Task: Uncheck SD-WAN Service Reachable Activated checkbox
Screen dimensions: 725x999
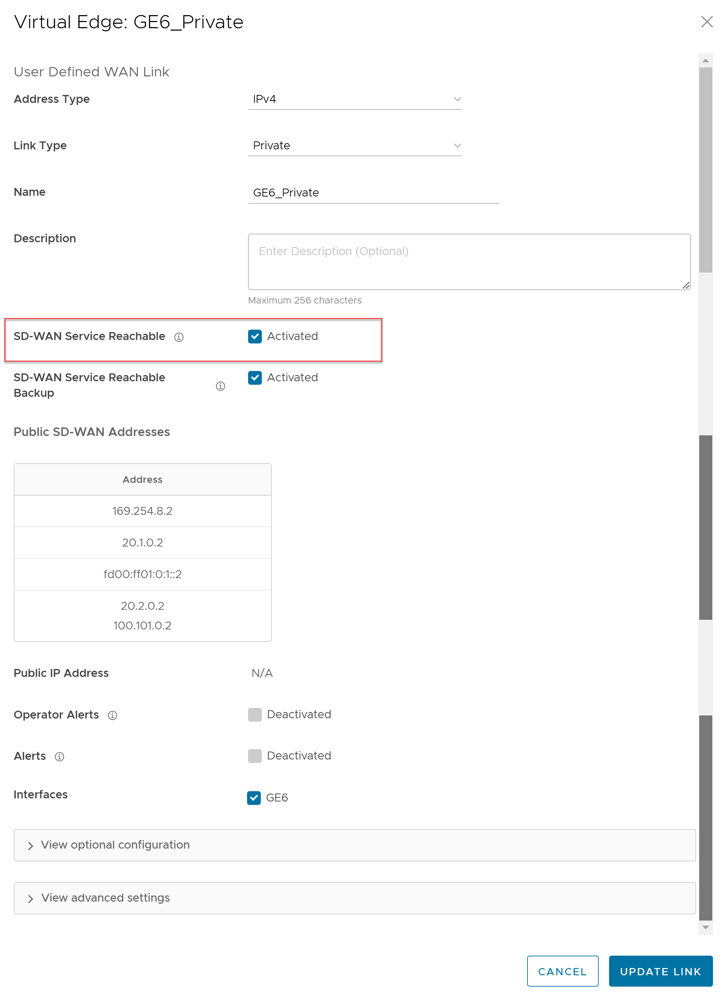Action: 255,337
